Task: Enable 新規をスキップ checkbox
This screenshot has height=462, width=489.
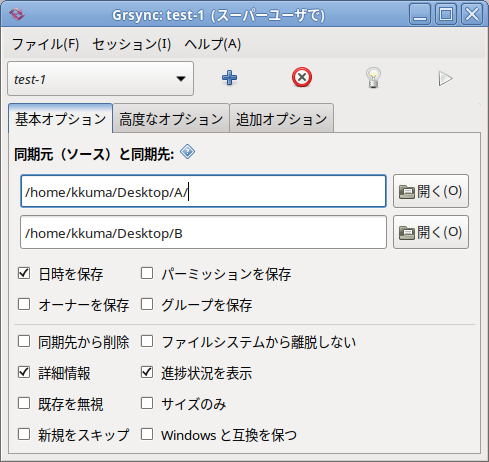Action: [24, 434]
